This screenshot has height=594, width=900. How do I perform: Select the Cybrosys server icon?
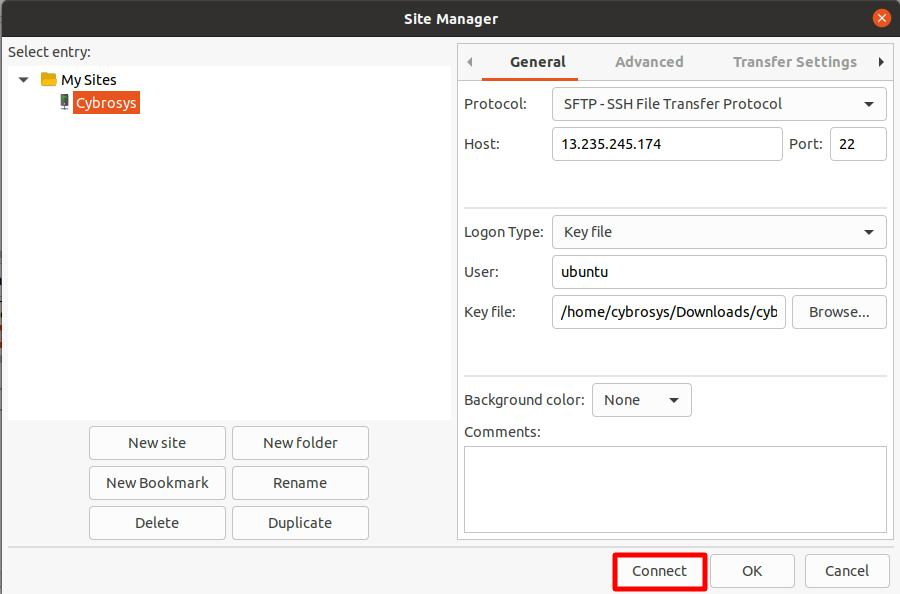62,102
